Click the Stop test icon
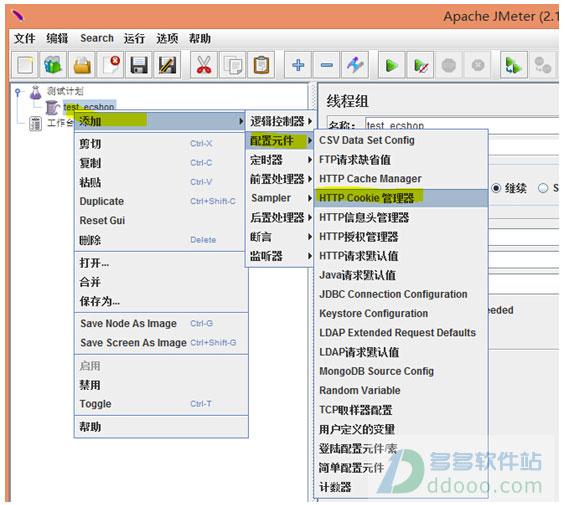Image resolution: width=565 pixels, height=505 pixels. [x=449, y=65]
